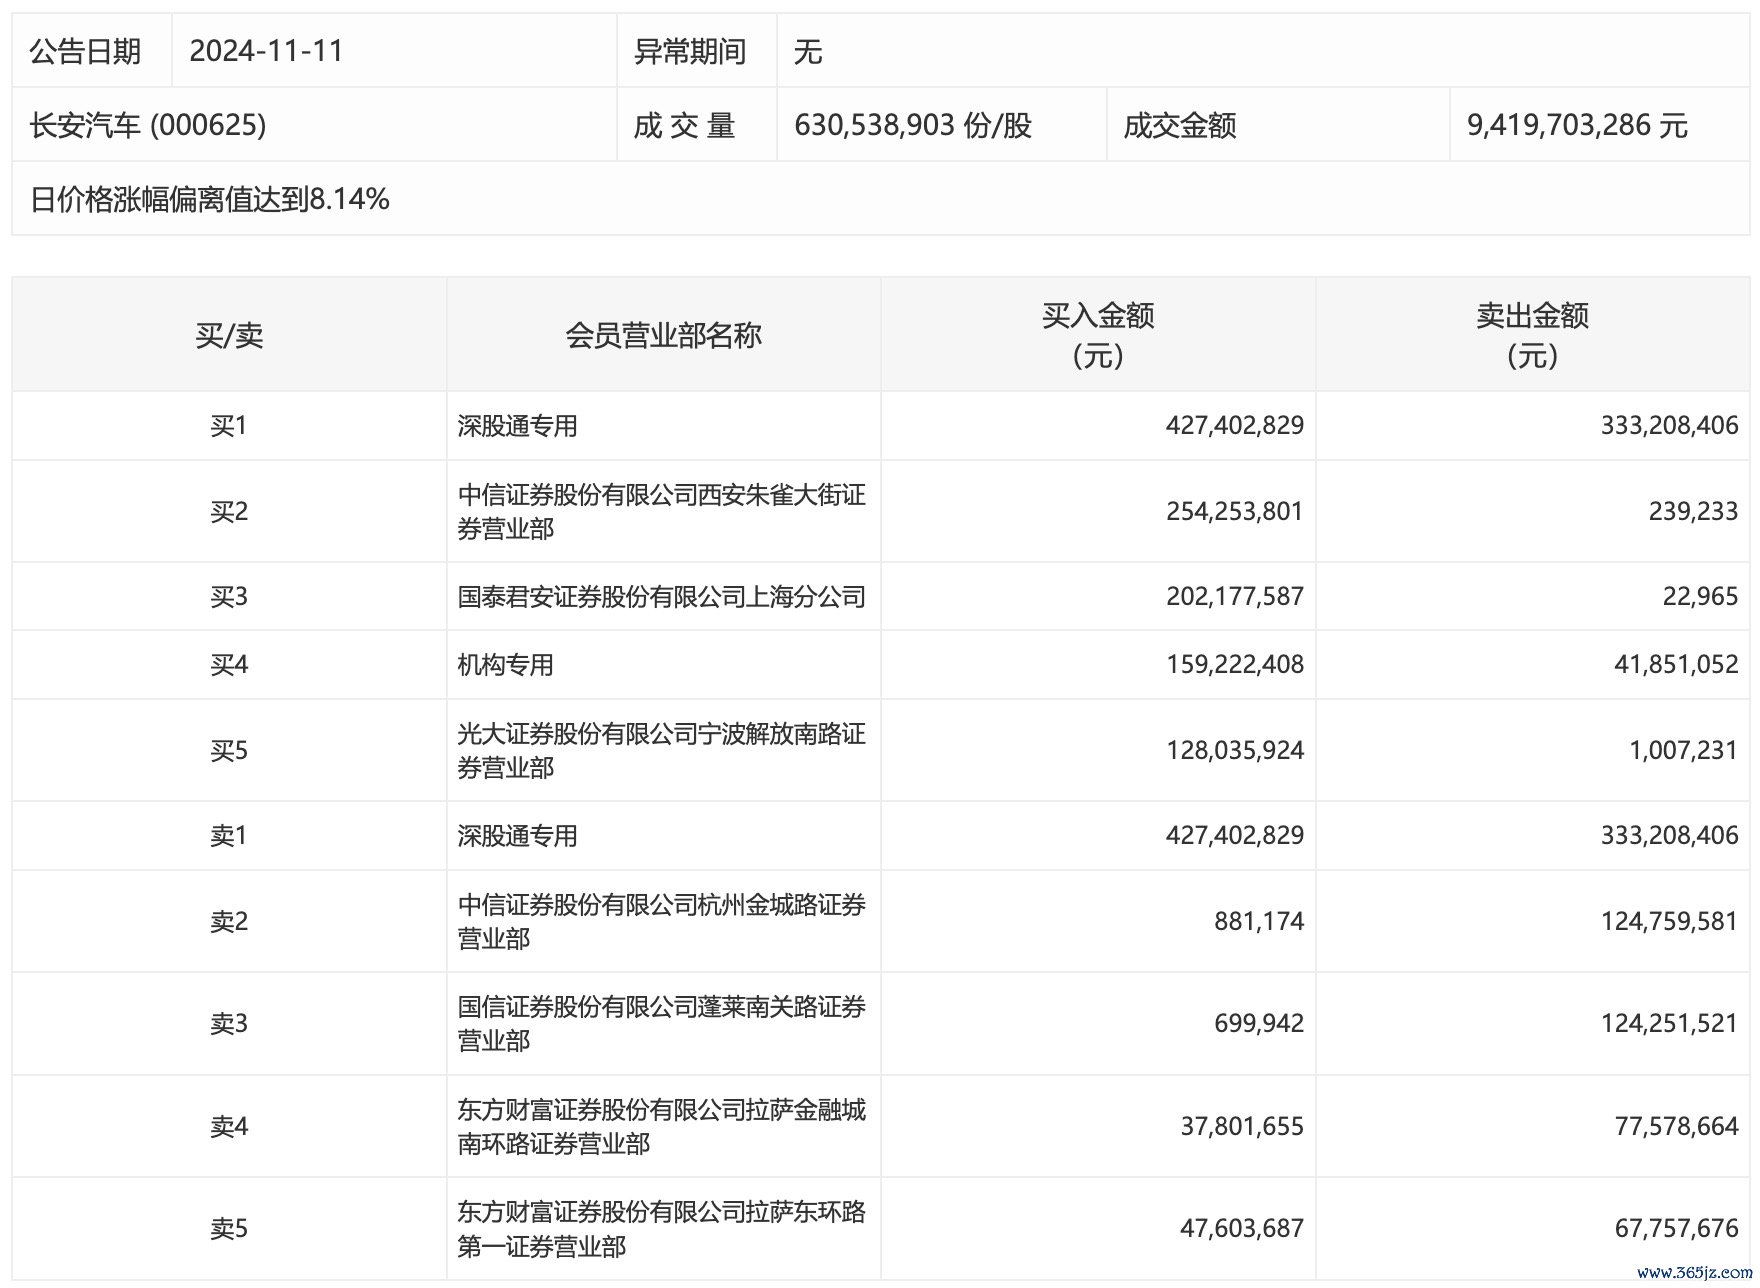This screenshot has width=1760, height=1288.
Task: Select the 卖5 row label
Action: click(229, 1228)
